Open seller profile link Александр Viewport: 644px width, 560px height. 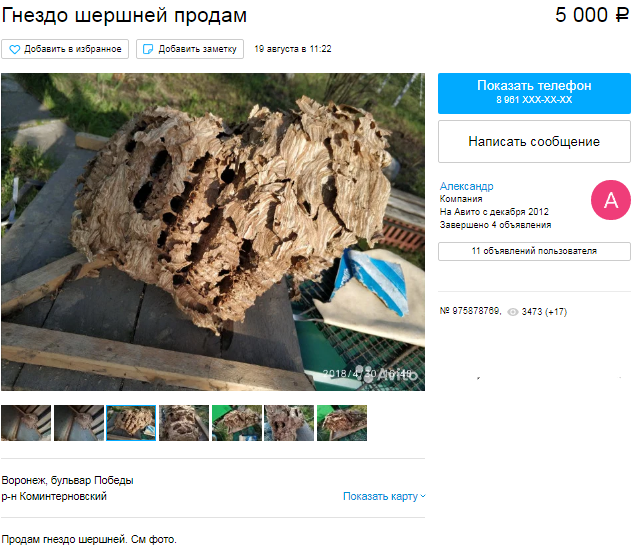[466, 186]
